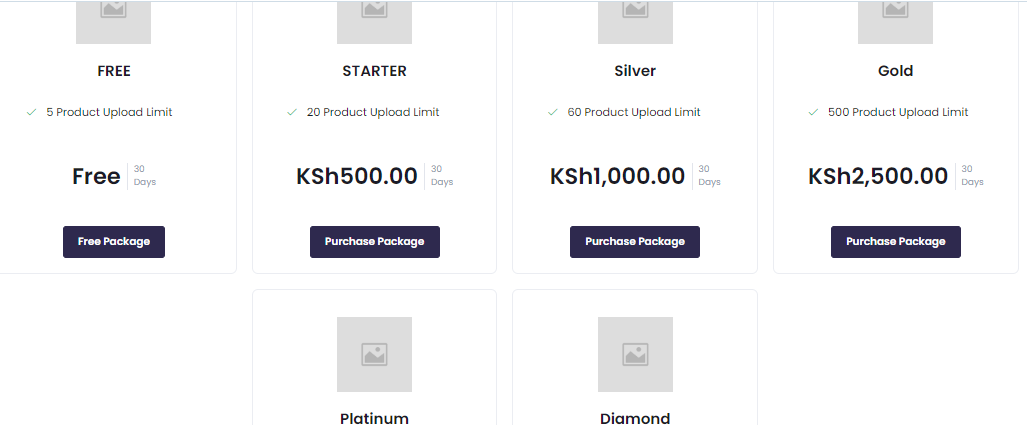This screenshot has height=425, width=1027.
Task: Click checkmark beside 20 Product Upload Limit
Action: point(292,112)
